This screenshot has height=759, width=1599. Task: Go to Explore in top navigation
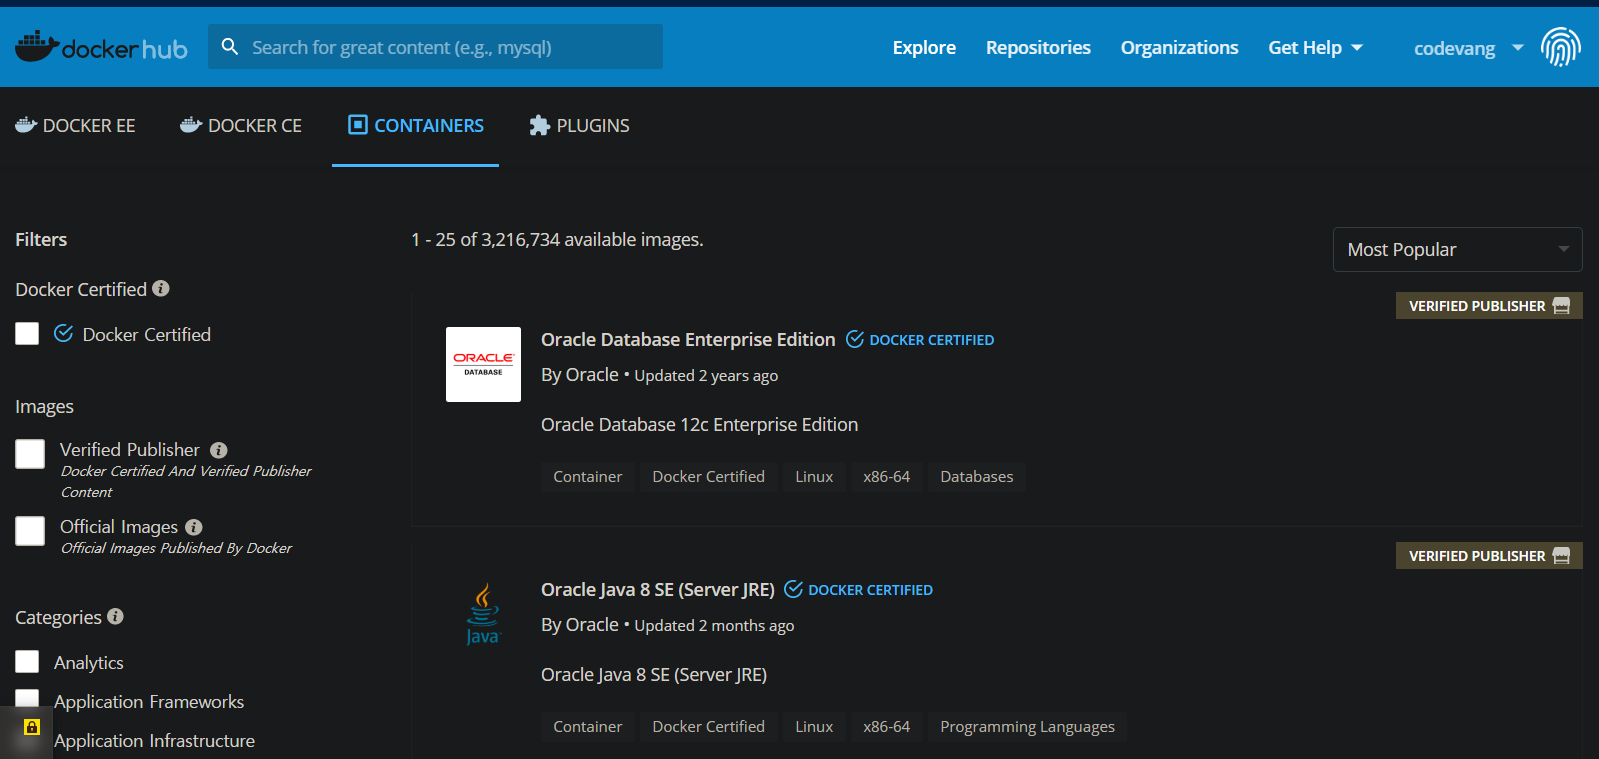(924, 47)
